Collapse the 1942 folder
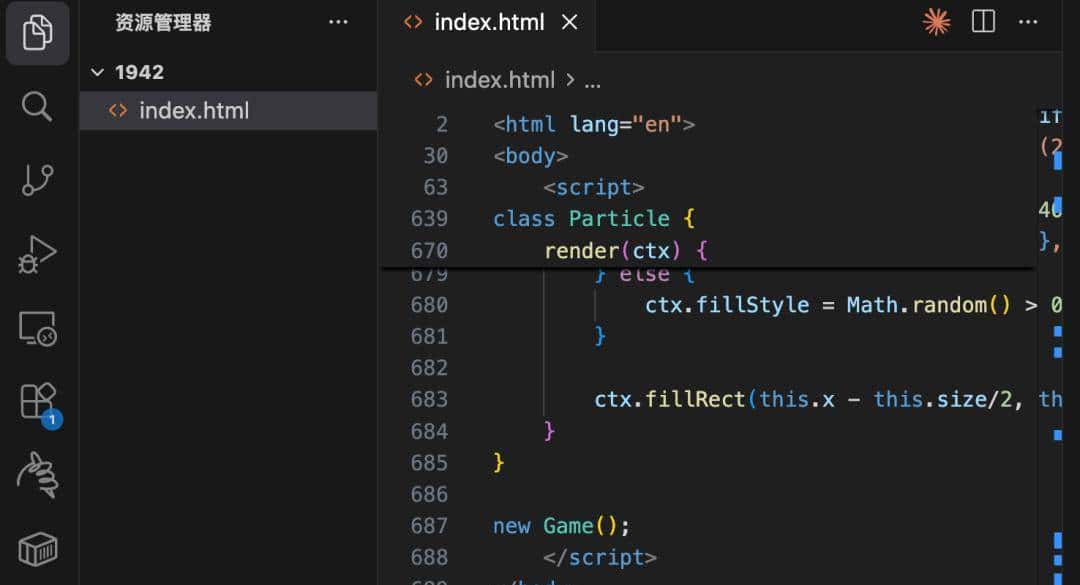 pos(98,72)
